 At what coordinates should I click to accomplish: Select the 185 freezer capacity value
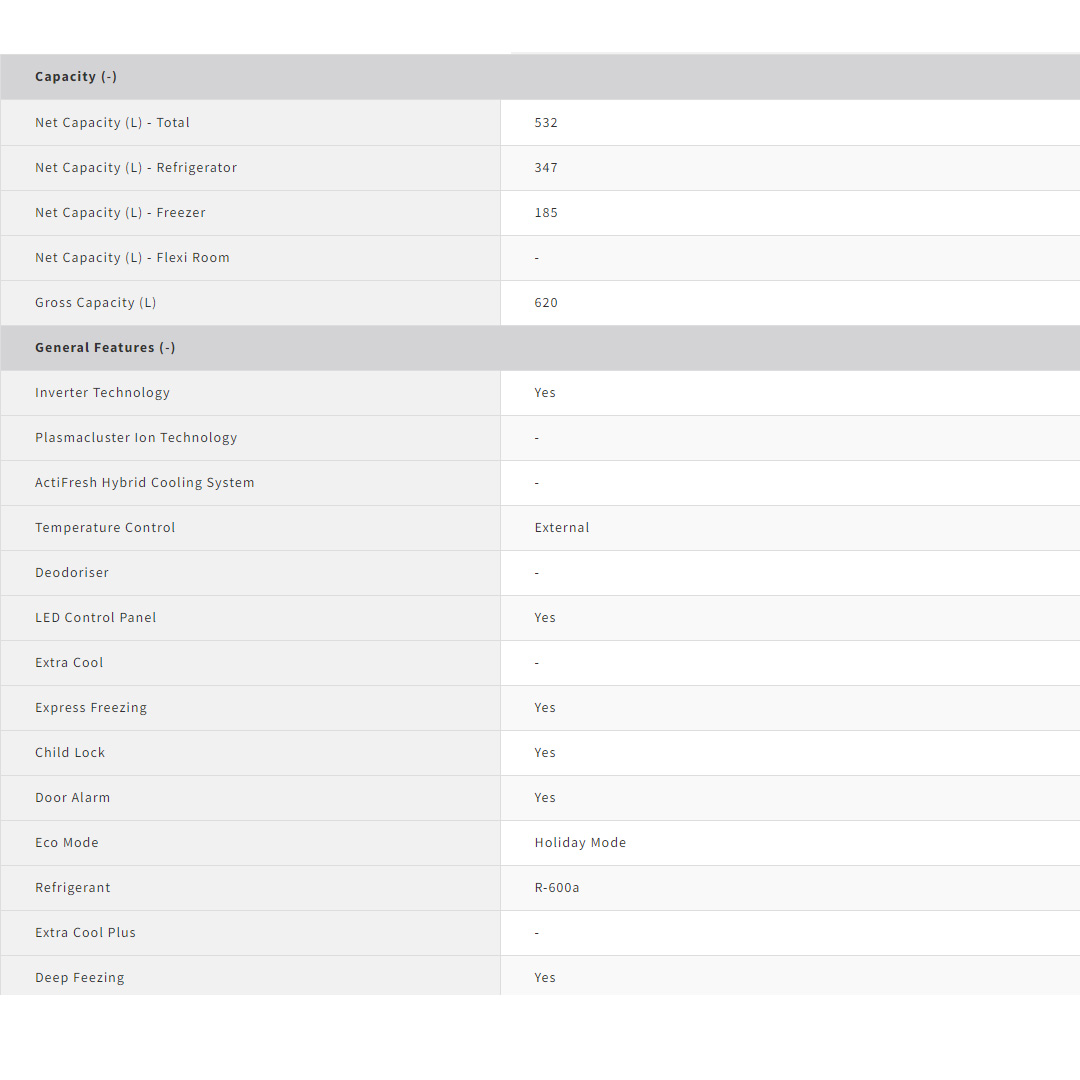tap(546, 213)
